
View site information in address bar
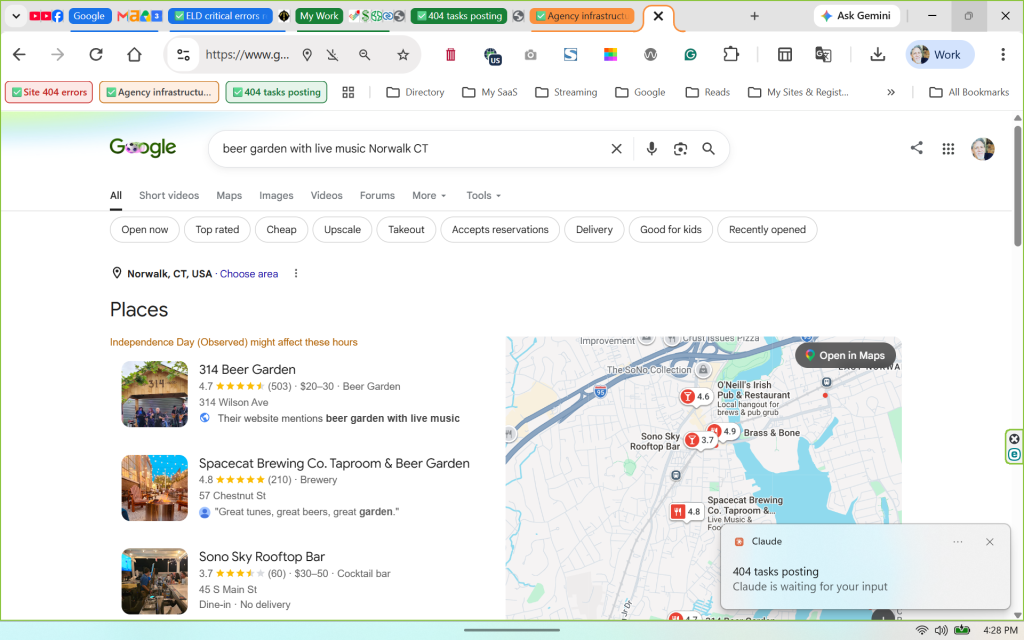[184, 55]
